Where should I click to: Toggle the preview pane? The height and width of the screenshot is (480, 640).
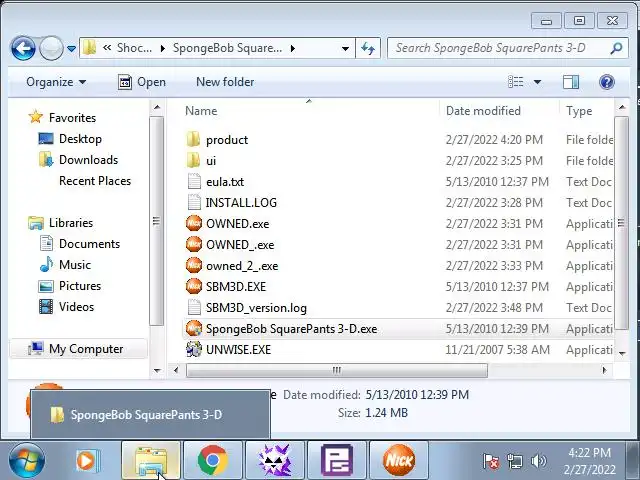point(571,82)
